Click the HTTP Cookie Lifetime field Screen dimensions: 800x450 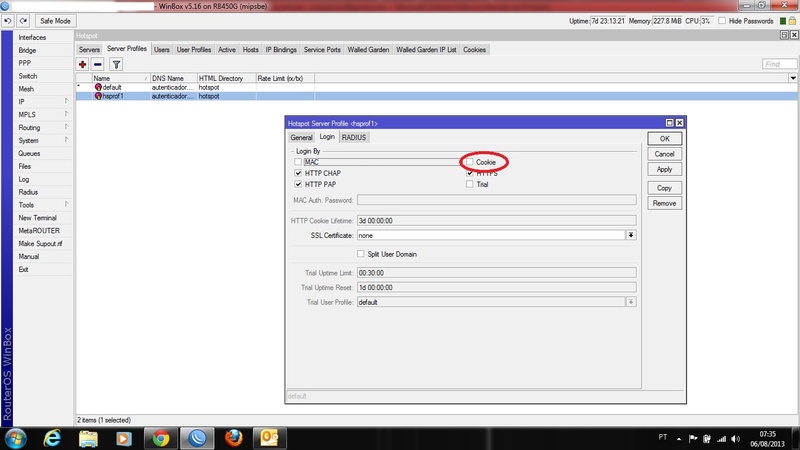click(496, 220)
